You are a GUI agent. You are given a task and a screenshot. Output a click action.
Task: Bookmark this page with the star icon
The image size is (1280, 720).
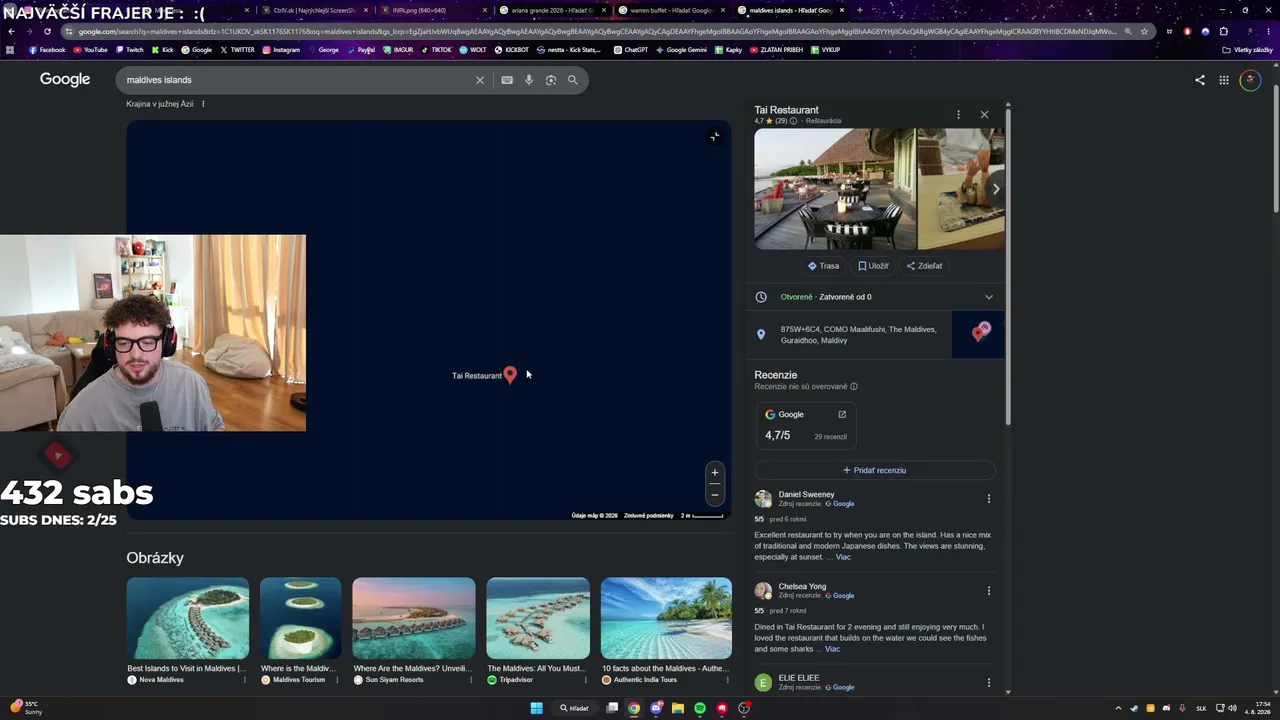tap(1144, 31)
